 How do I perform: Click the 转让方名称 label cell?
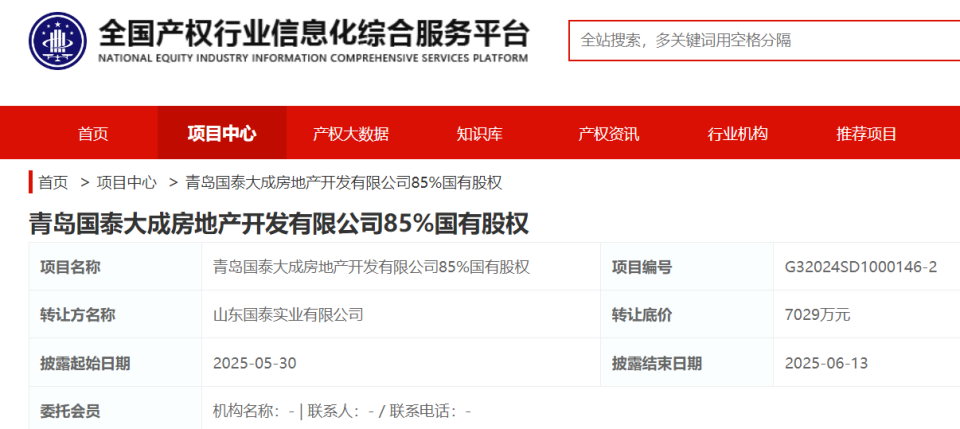pyautogui.click(x=115, y=315)
